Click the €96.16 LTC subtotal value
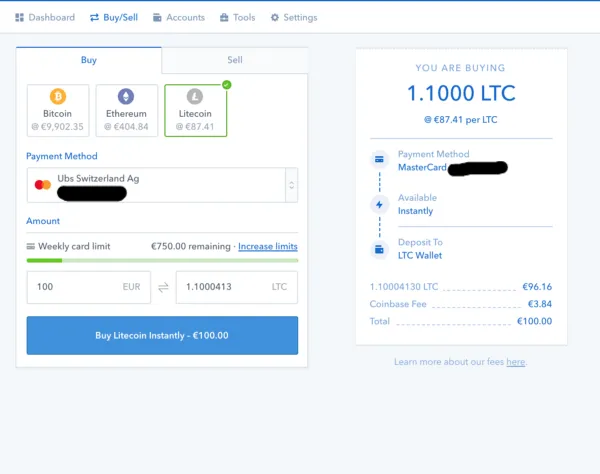The height and width of the screenshot is (474, 600). 537,287
